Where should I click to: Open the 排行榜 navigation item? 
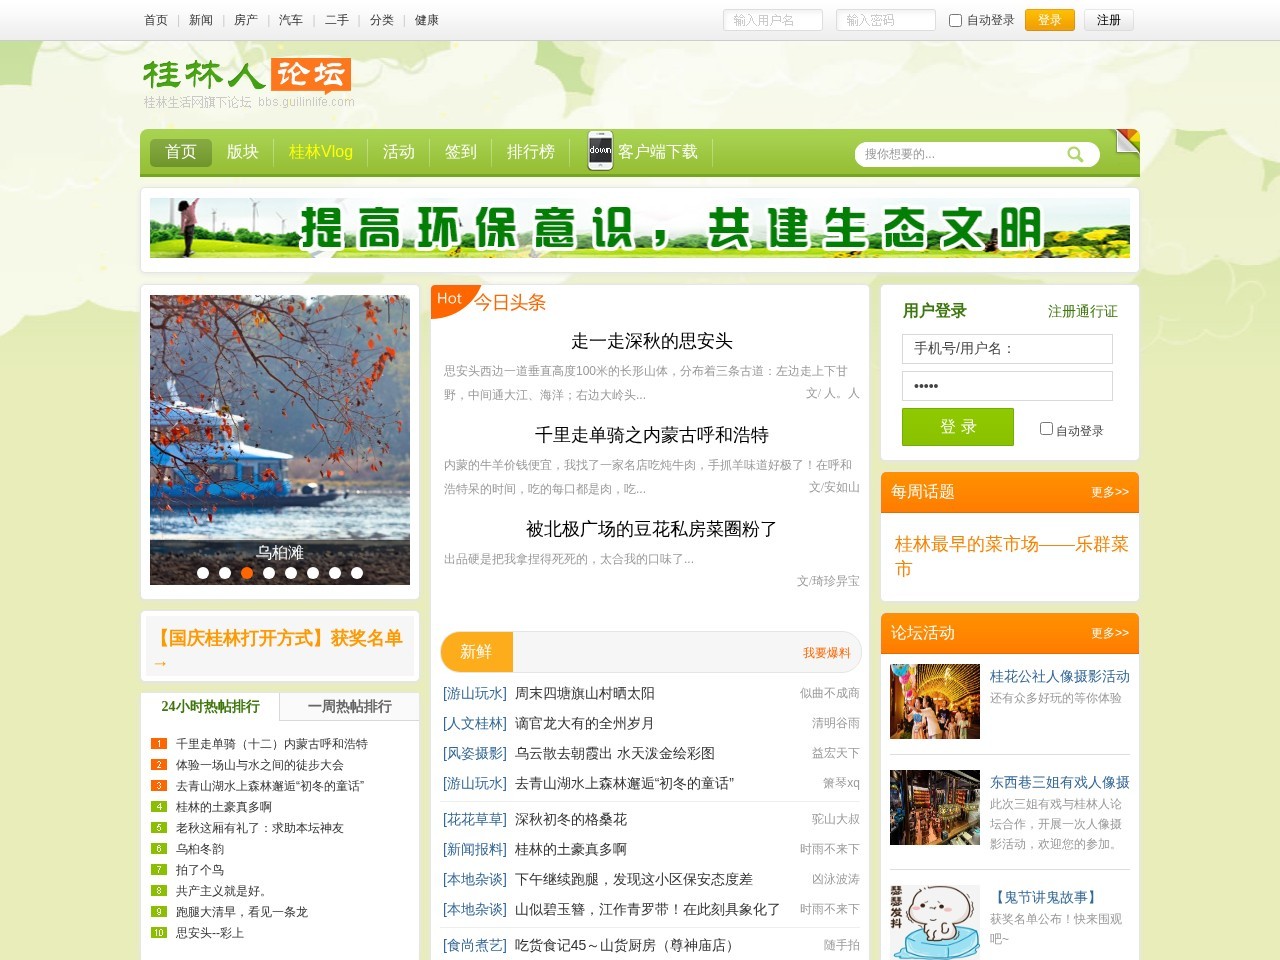[x=530, y=152]
